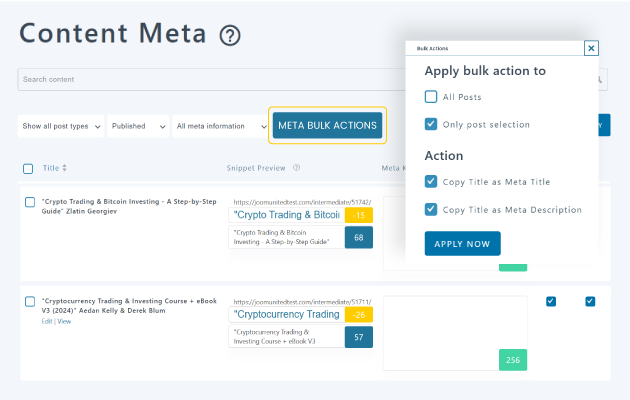Click the Snippet Preview help icon

pyautogui.click(x=297, y=168)
